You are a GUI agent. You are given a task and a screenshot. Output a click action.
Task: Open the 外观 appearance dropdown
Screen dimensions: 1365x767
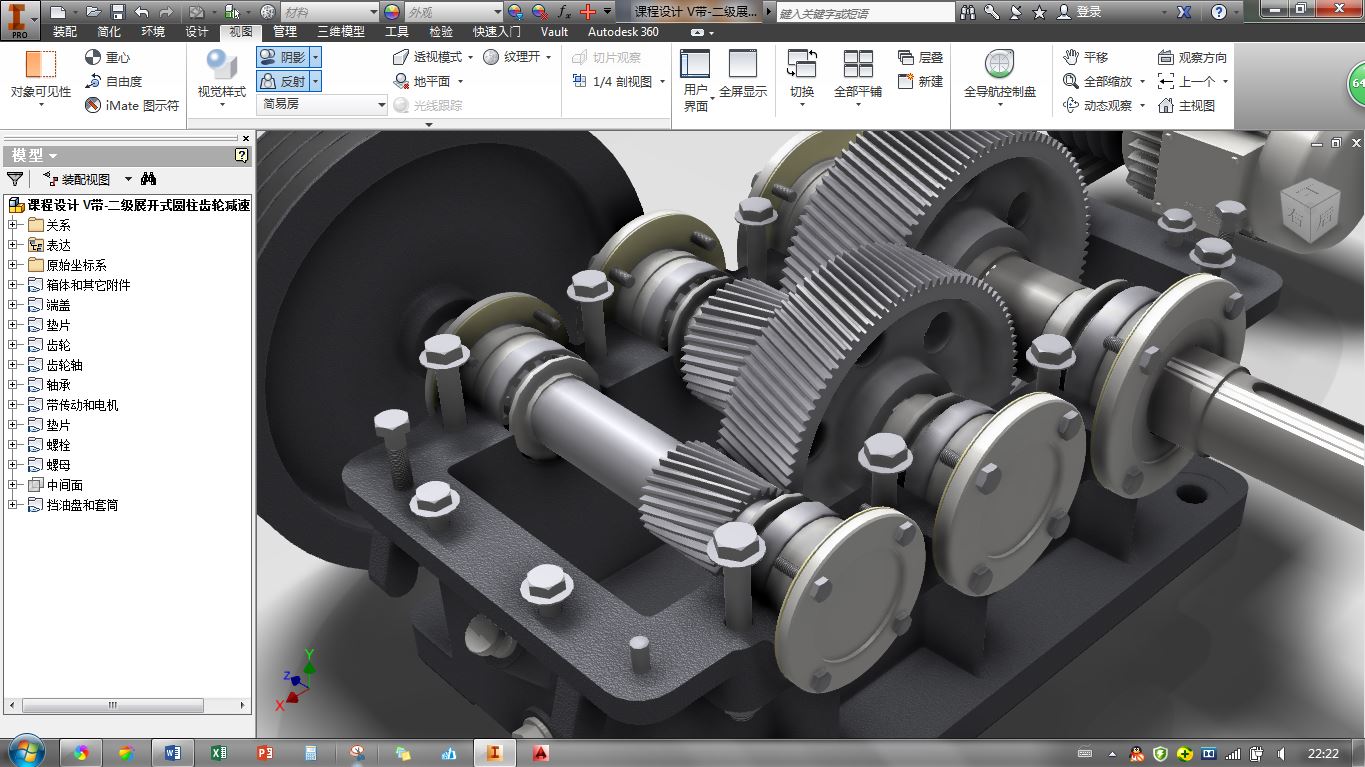[x=453, y=12]
